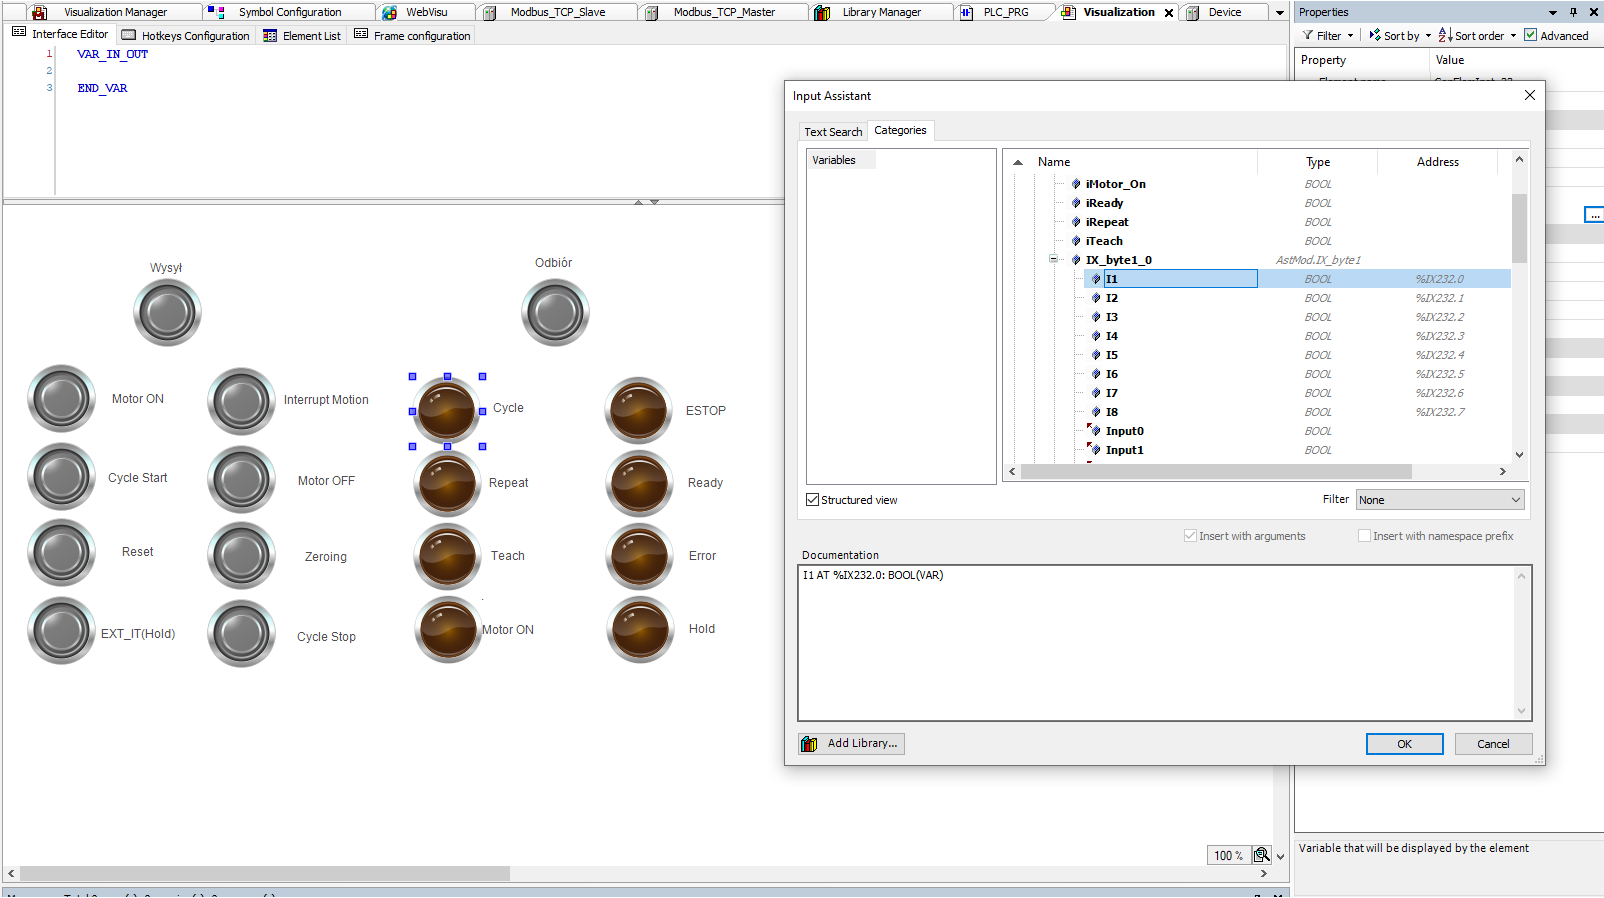Image resolution: width=1604 pixels, height=898 pixels.
Task: Select the Motor OFF push button
Action: tap(241, 480)
